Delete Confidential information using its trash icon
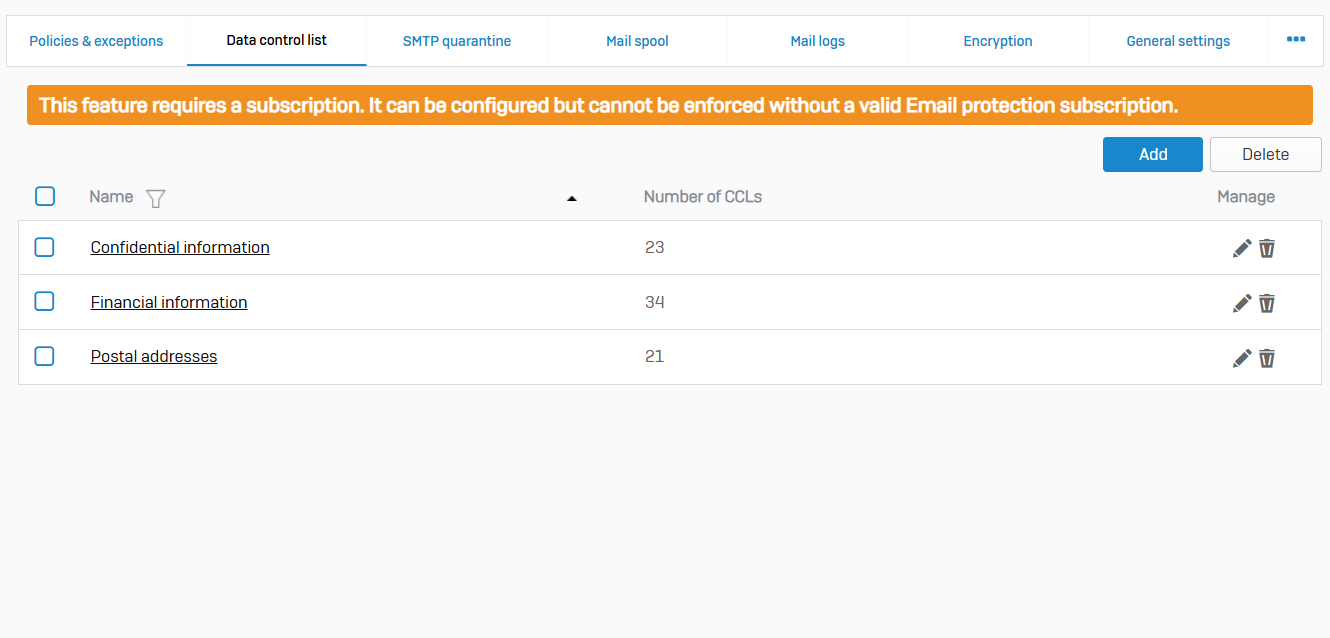The image size is (1330, 638). (x=1267, y=248)
